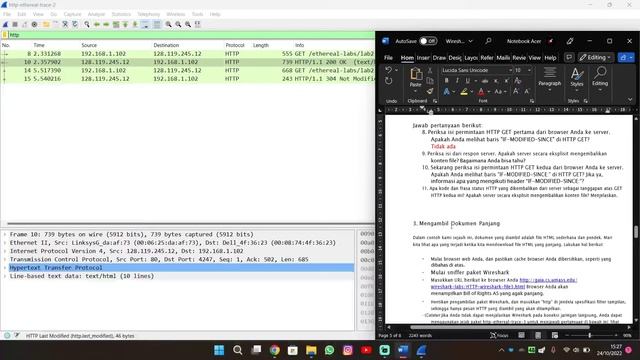Switch Word AutoSave toggle on
Screen dimensions: 640x360
pyautogui.click(x=428, y=41)
